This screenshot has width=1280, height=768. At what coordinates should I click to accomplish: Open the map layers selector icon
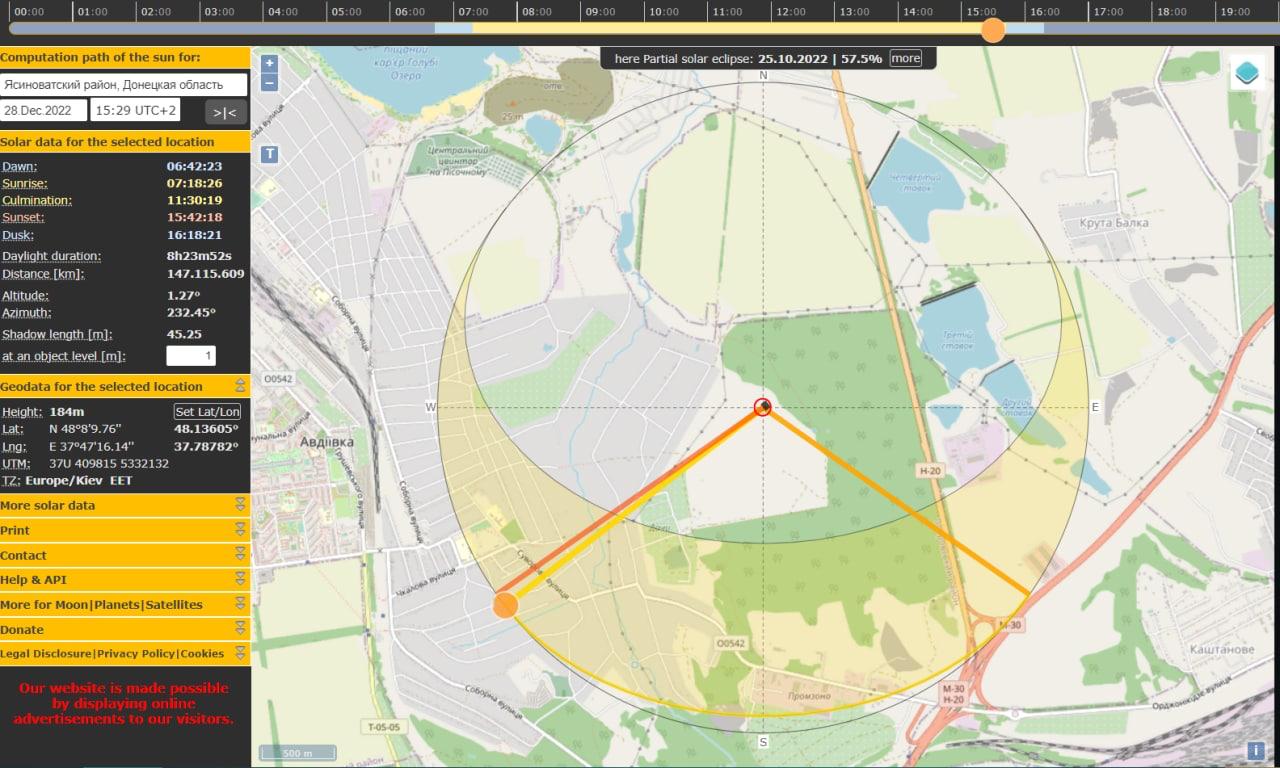click(1247, 73)
